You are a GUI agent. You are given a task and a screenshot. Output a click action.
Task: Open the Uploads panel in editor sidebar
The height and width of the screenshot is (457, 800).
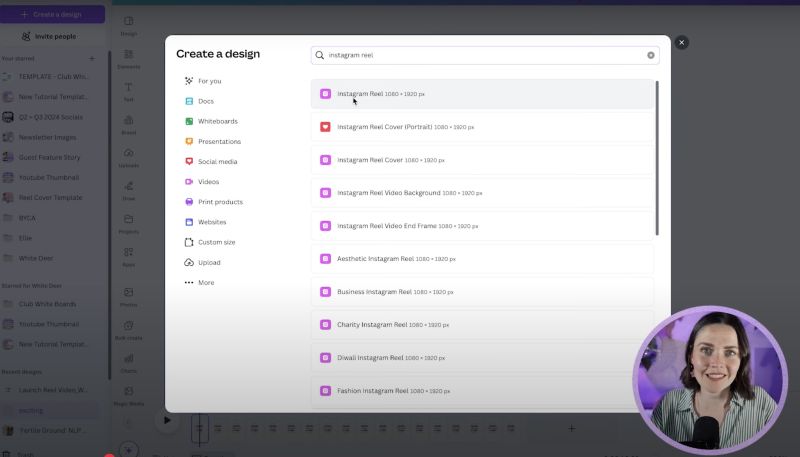click(129, 158)
